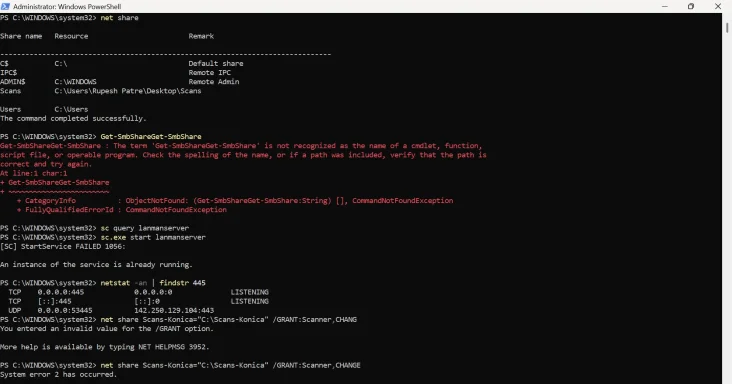The height and width of the screenshot is (384, 732).
Task: Minimize the PowerShell window
Action: pyautogui.click(x=665, y=6)
